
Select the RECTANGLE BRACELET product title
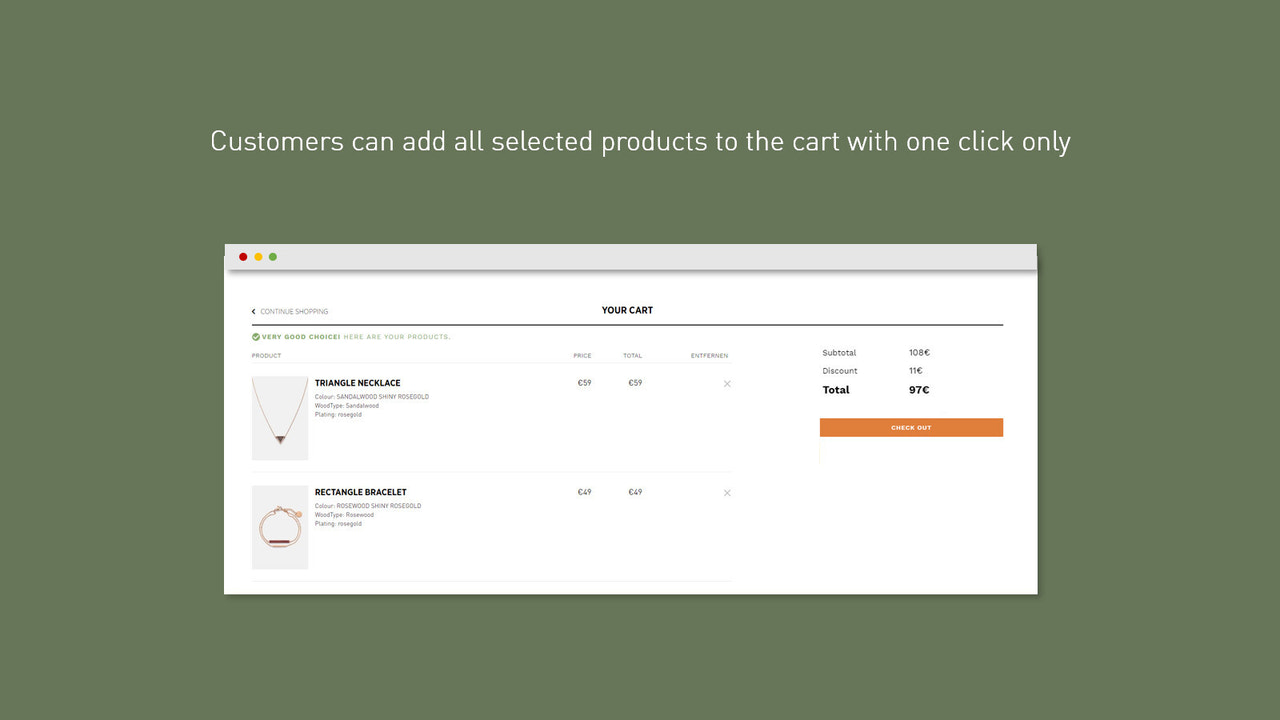click(360, 491)
